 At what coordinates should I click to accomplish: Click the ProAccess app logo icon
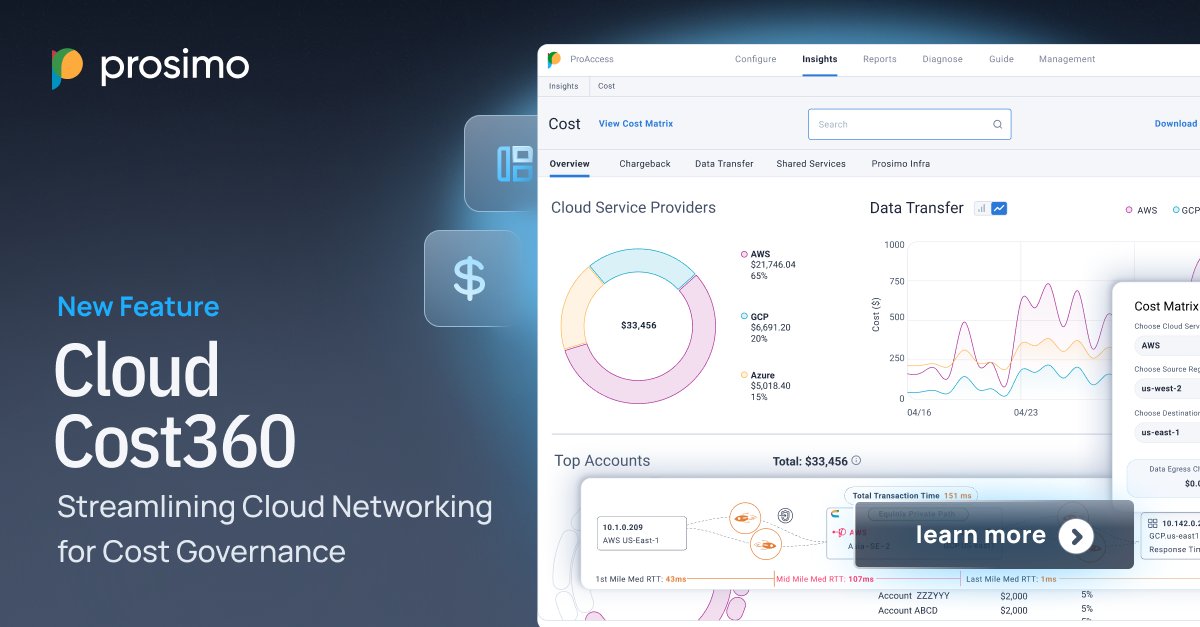pos(554,60)
